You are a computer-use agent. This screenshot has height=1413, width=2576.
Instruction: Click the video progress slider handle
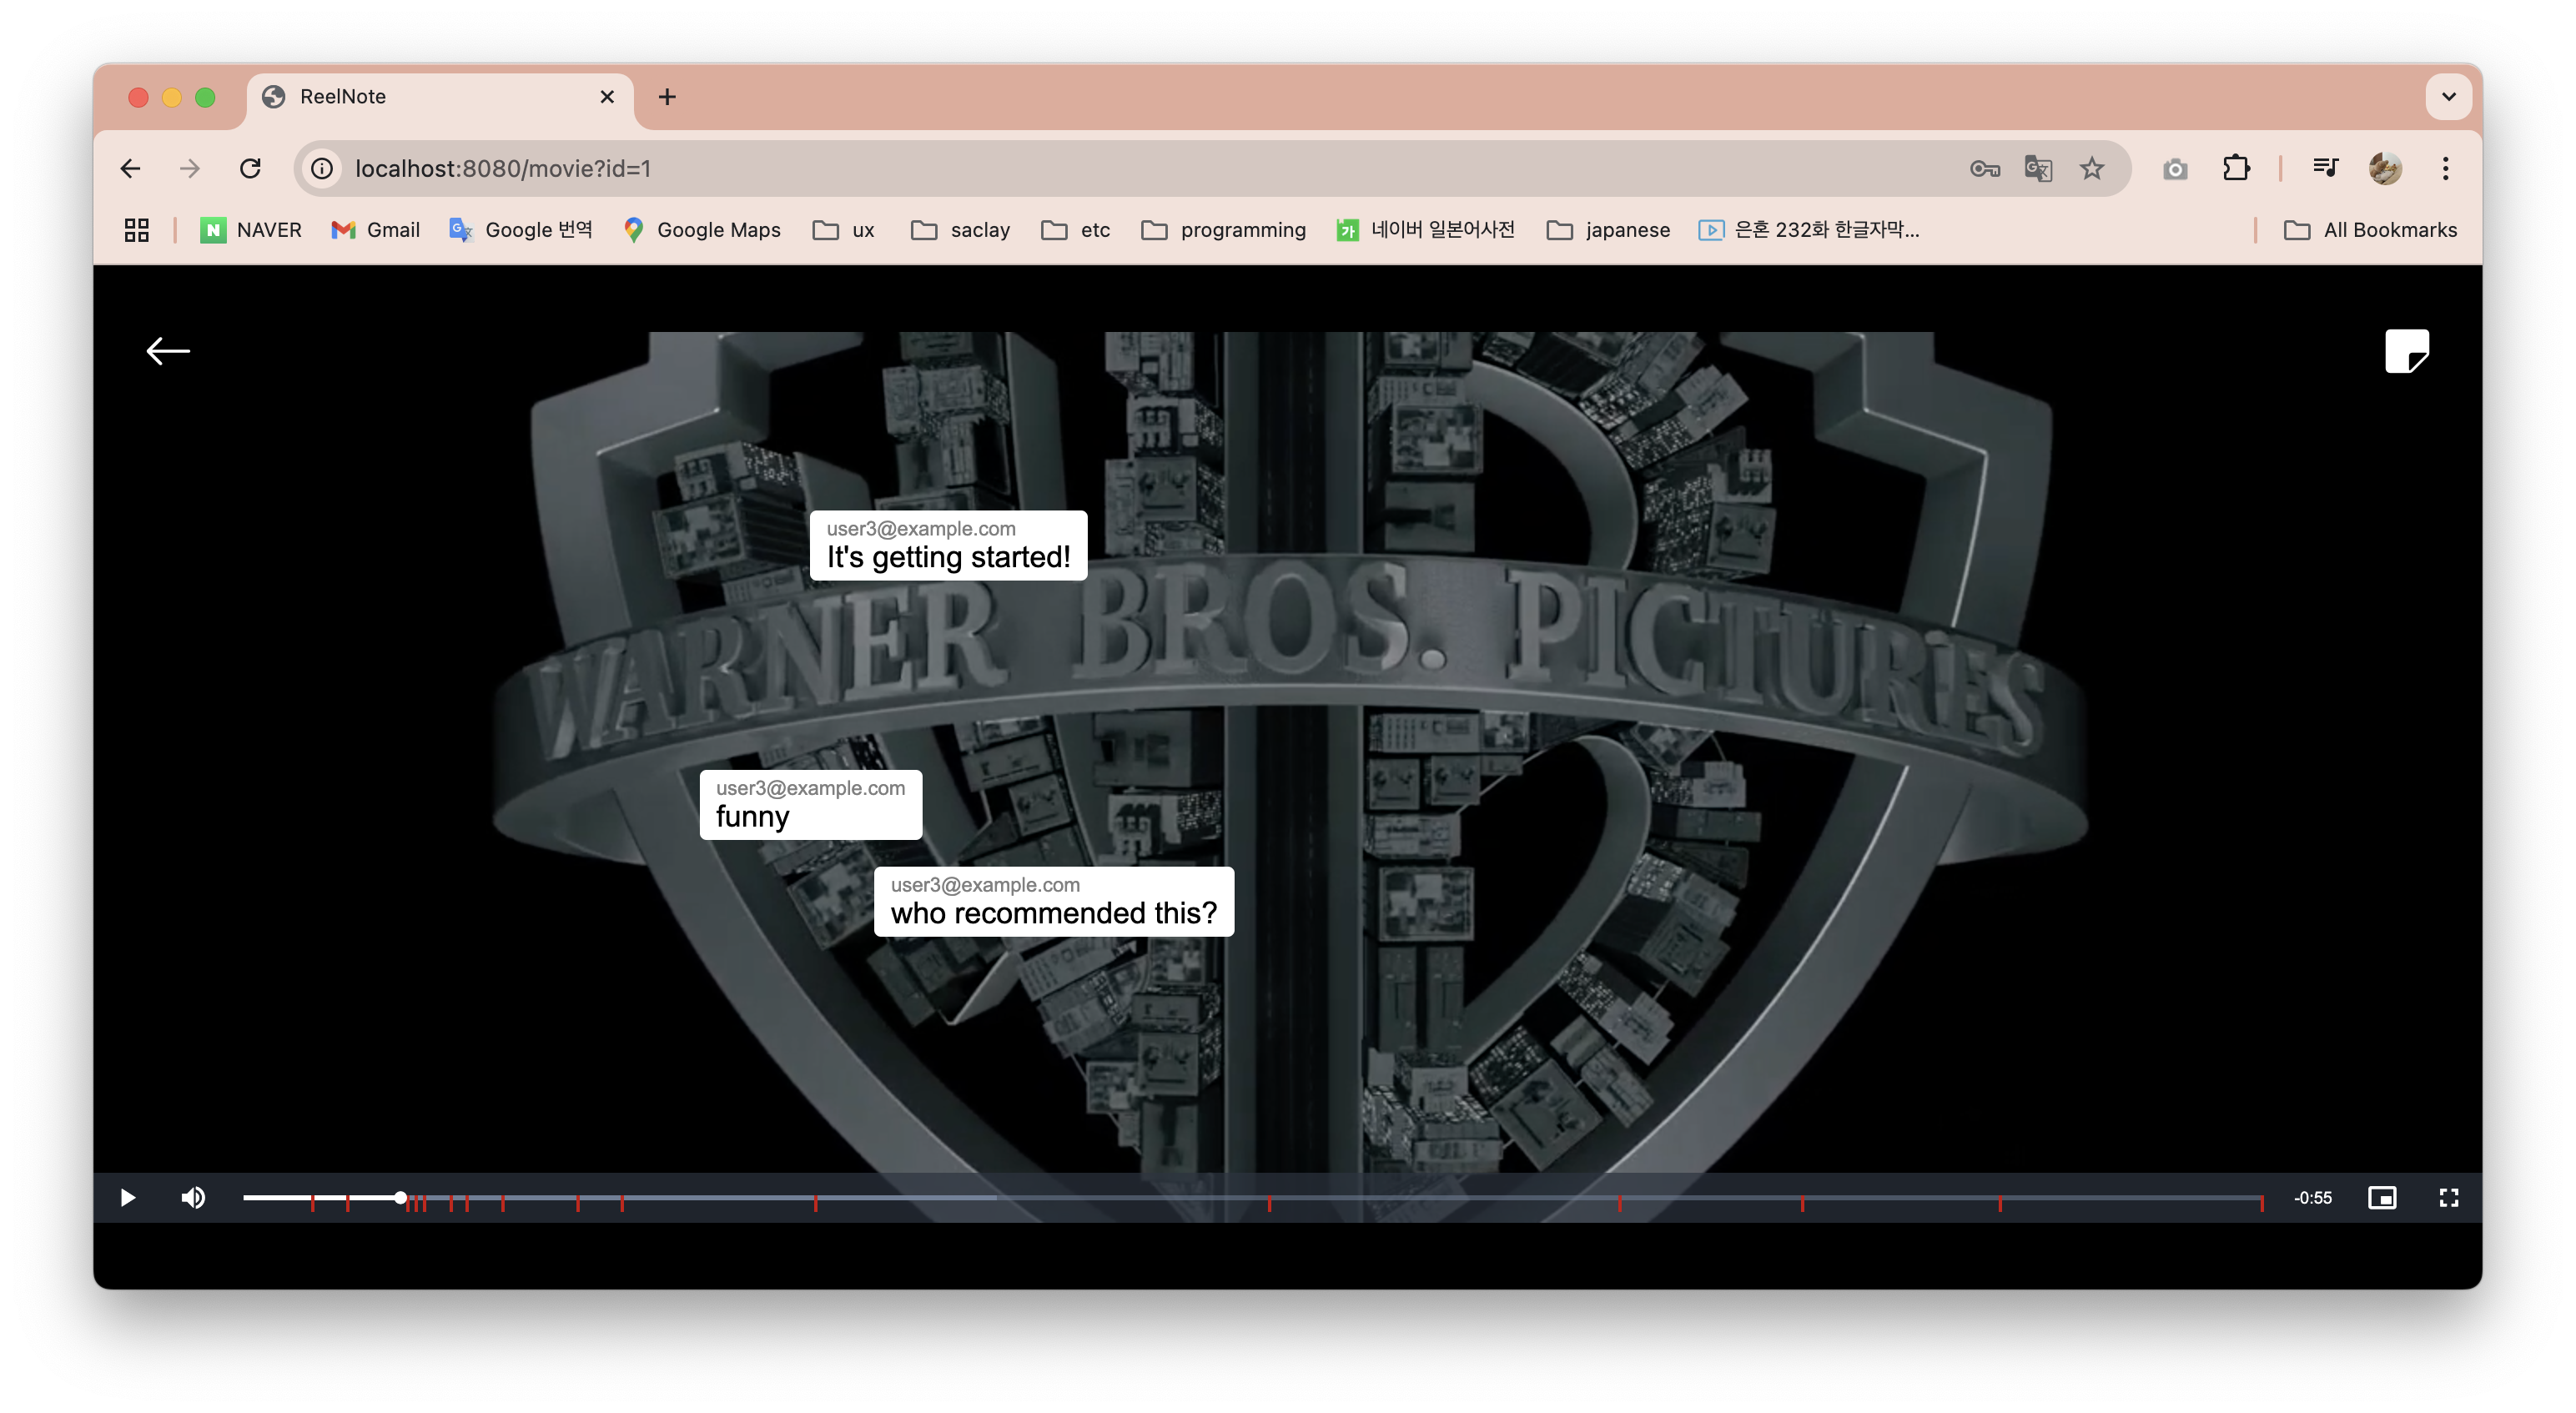[x=400, y=1197]
